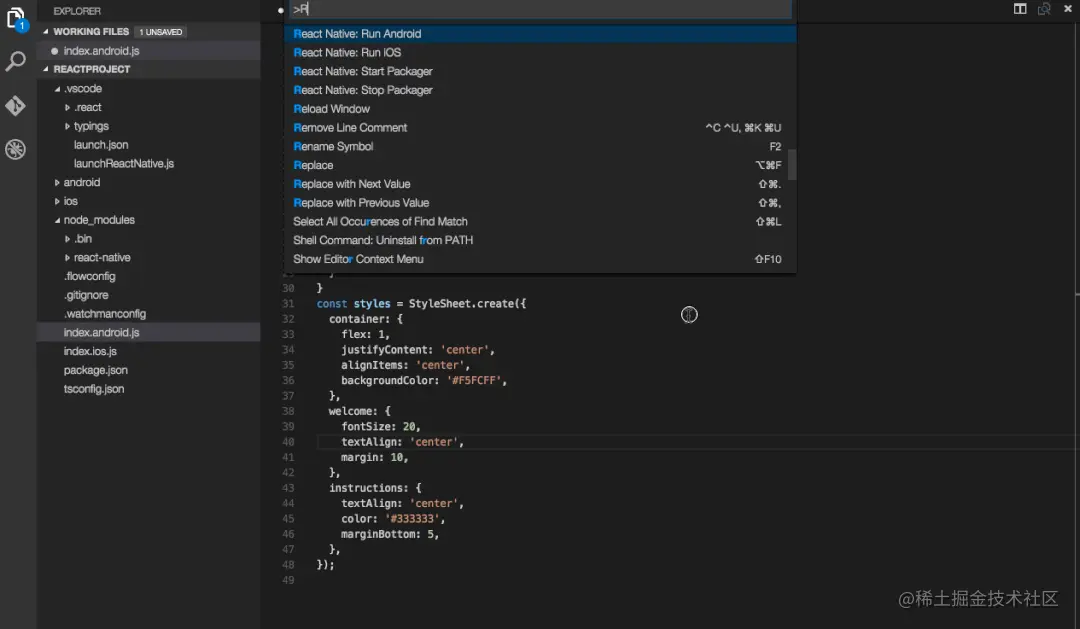Screen dimensions: 1080x629
Task: Click the unsaved dot beside index.android.js
Action: point(54,51)
